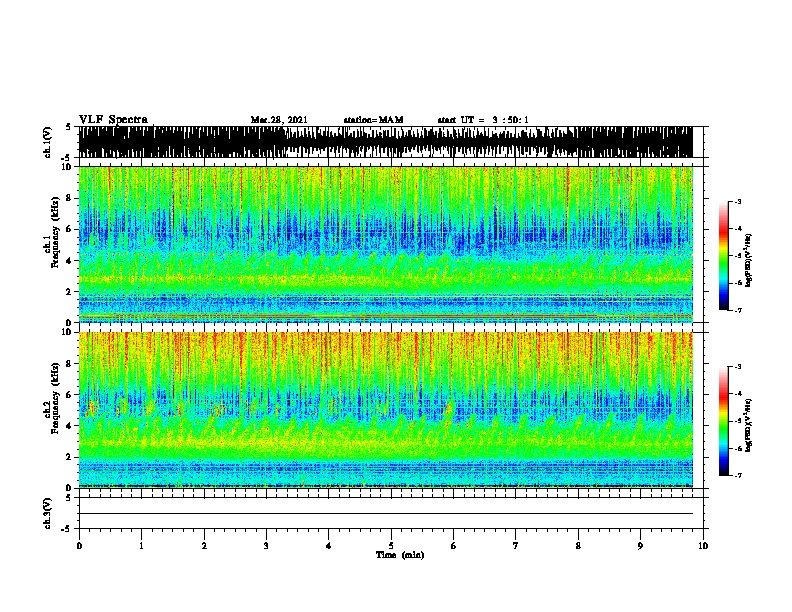
Task: Select ch.2 "Frequency (kHz)" axis label
Action: click(56, 398)
